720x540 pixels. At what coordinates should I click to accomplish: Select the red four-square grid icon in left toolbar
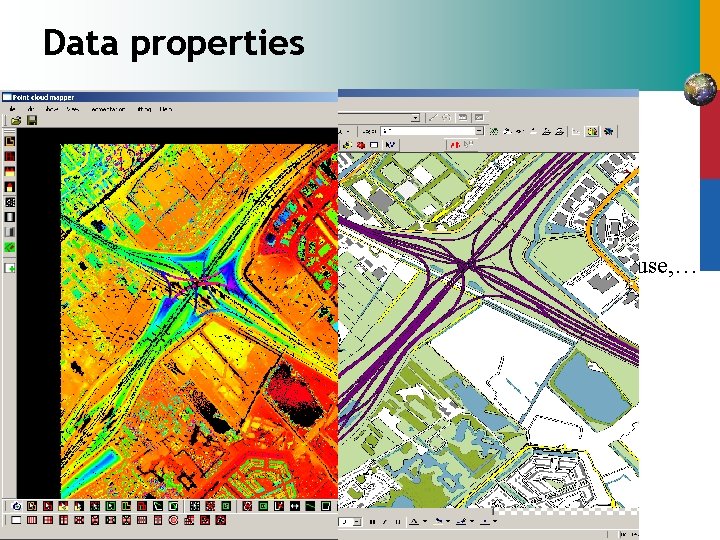tap(10, 157)
